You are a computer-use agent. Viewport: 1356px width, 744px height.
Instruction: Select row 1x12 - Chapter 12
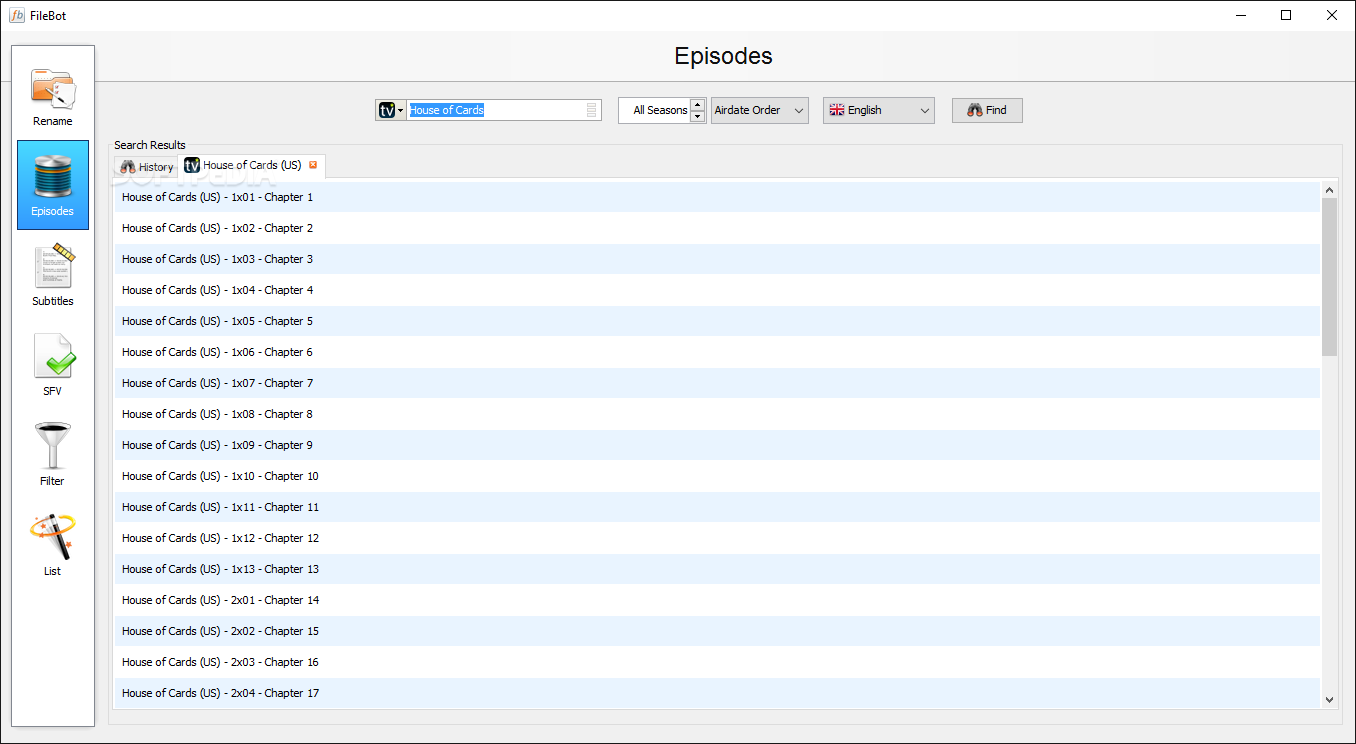click(718, 538)
